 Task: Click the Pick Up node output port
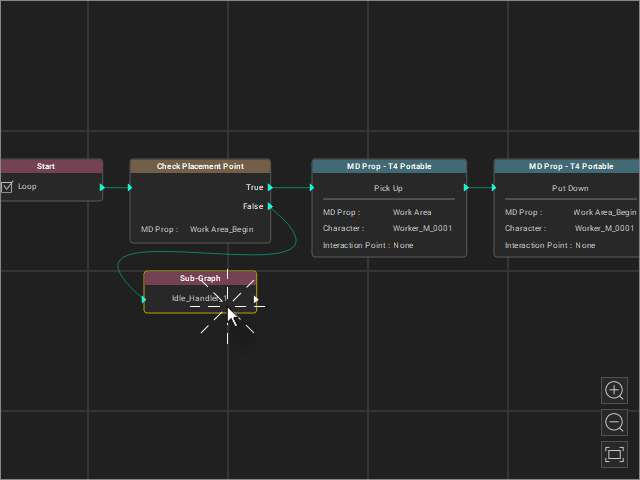click(466, 187)
